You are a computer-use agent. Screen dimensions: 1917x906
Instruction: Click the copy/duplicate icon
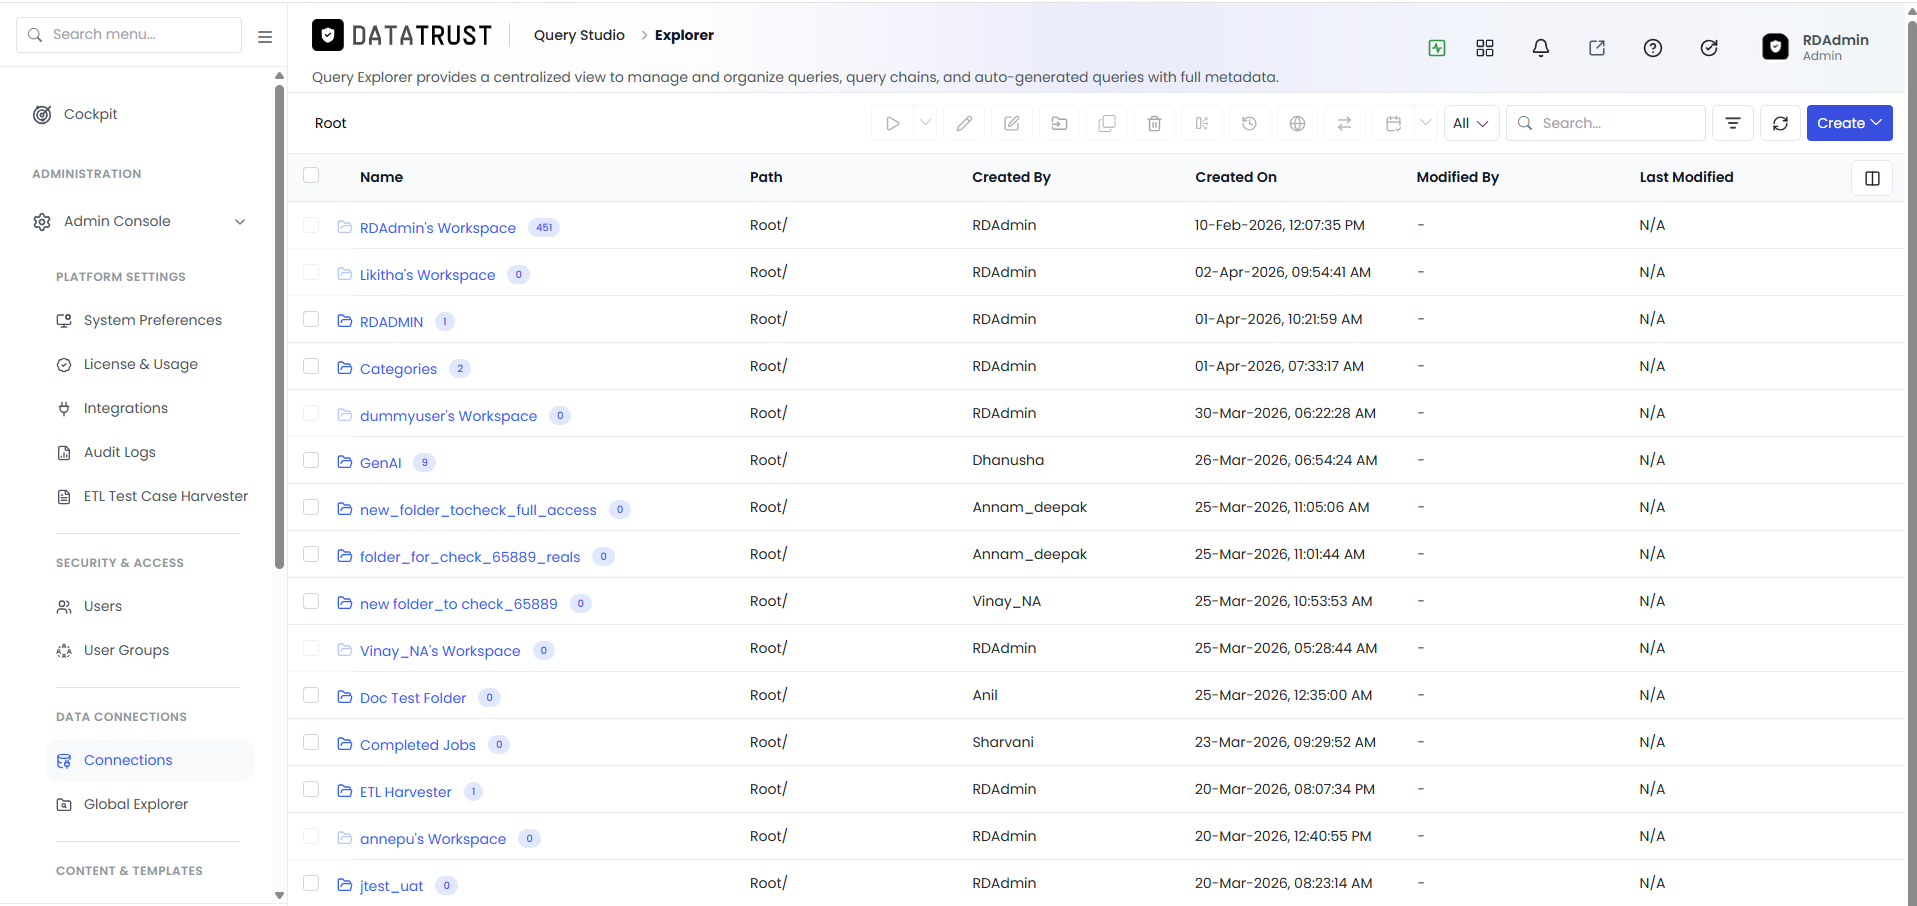pos(1107,123)
